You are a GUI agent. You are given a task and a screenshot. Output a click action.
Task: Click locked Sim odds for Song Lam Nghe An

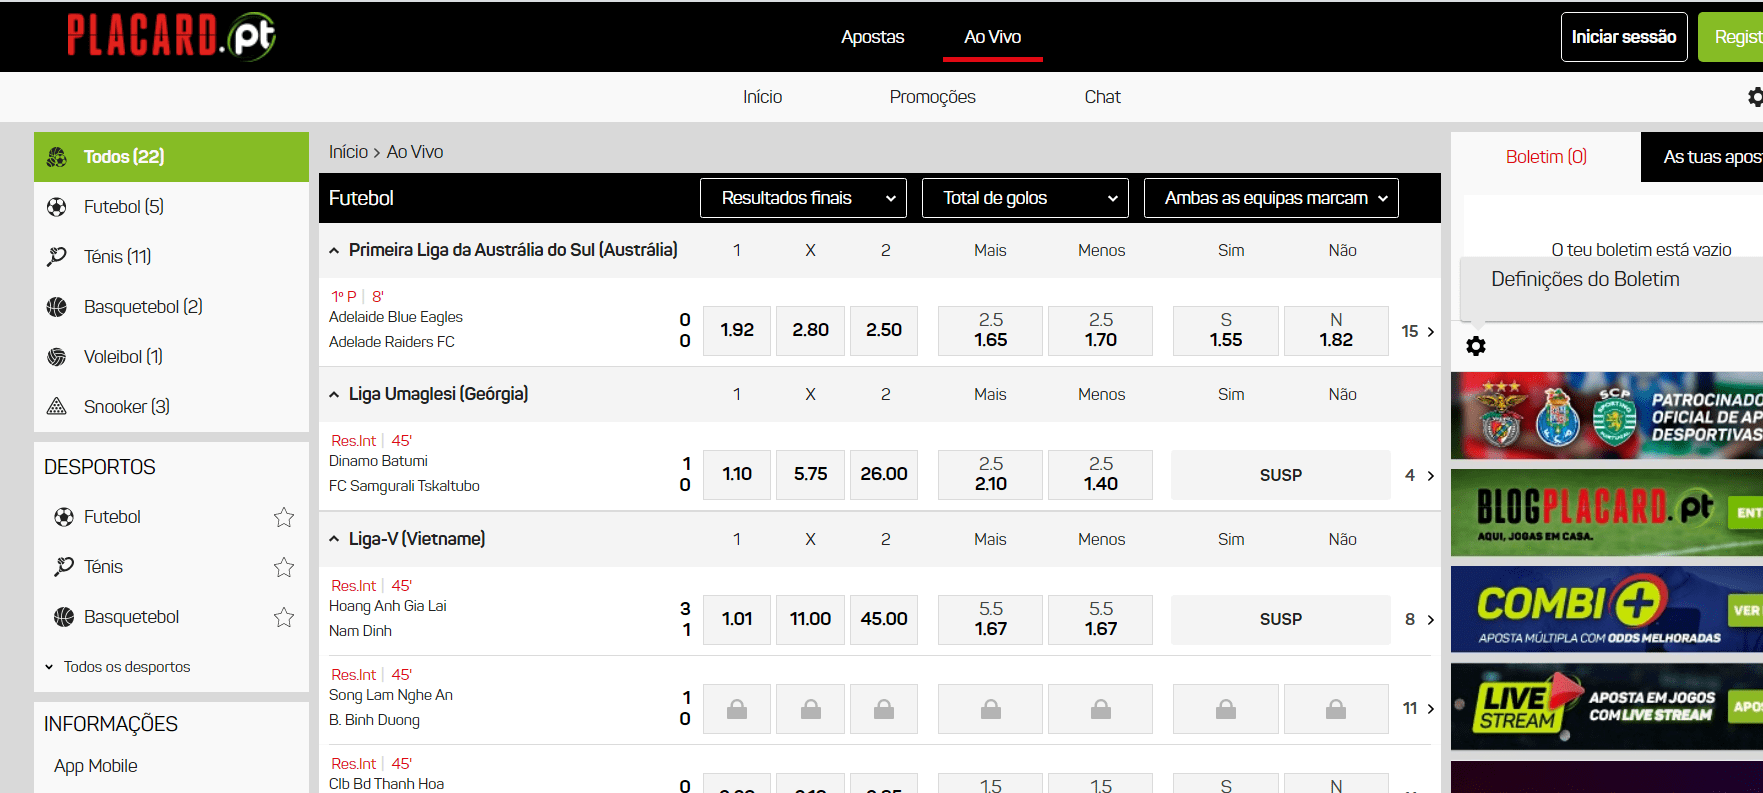[x=1226, y=709]
